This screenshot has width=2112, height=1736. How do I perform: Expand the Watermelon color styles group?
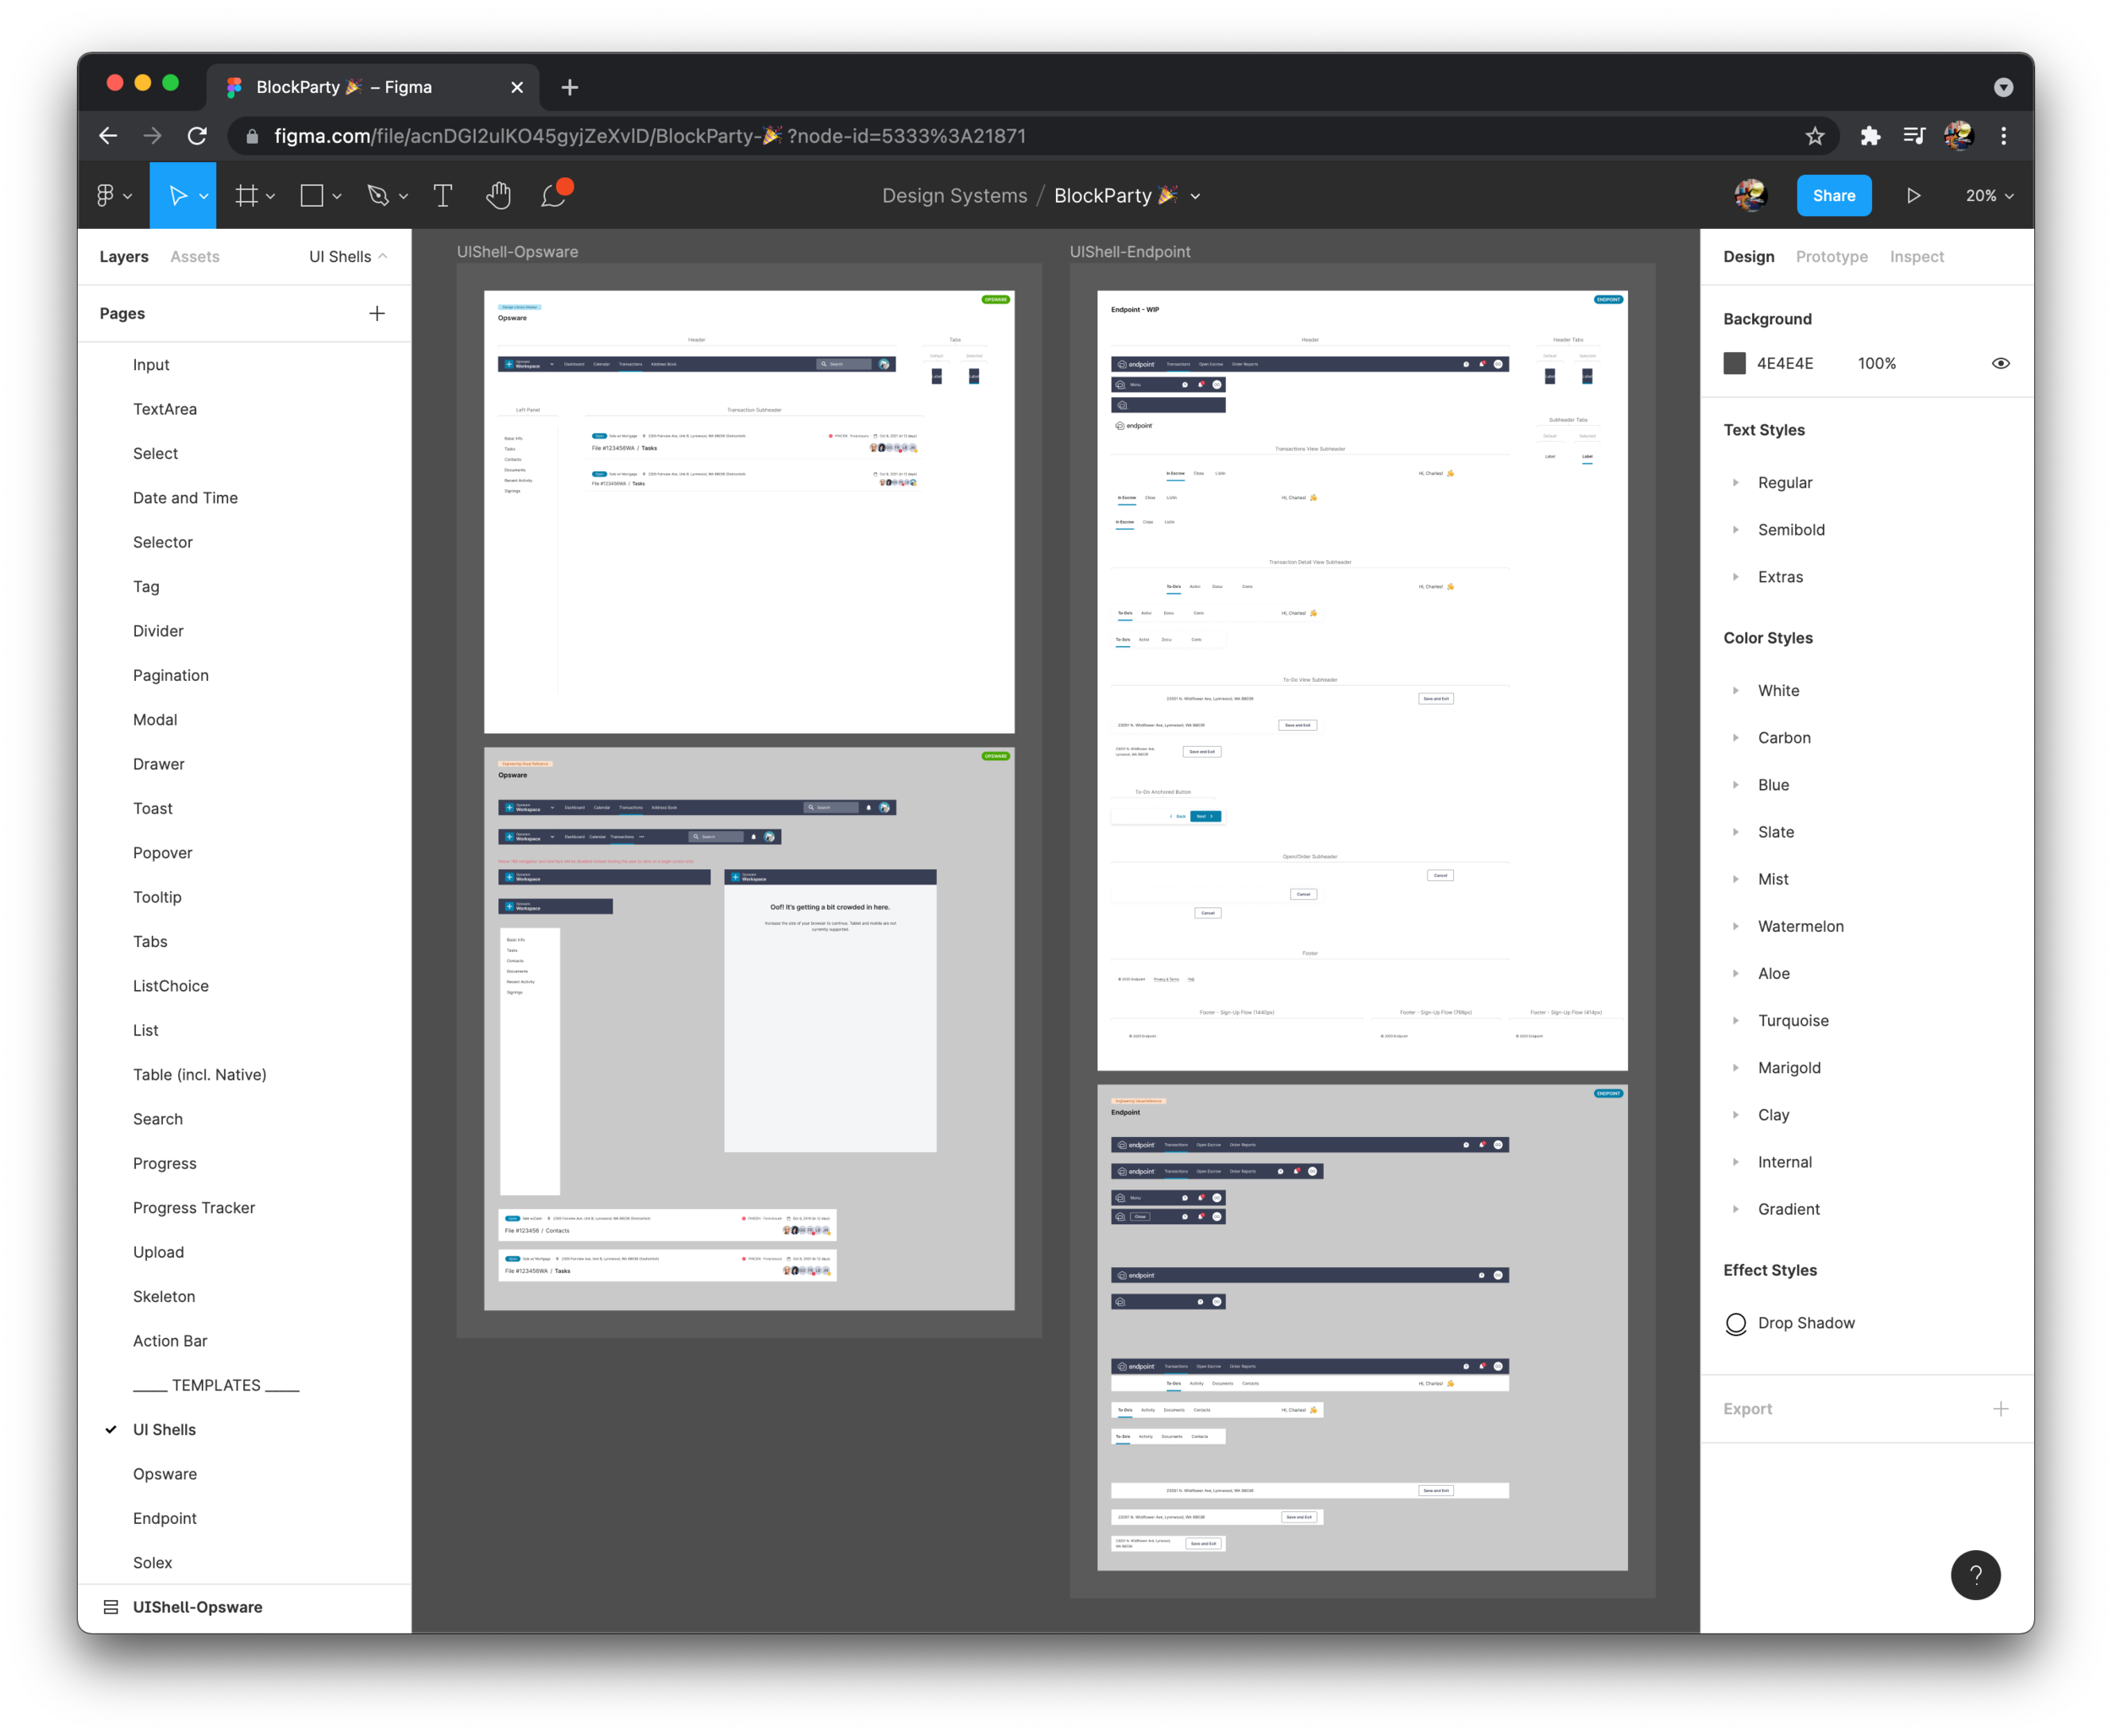[x=1736, y=927]
